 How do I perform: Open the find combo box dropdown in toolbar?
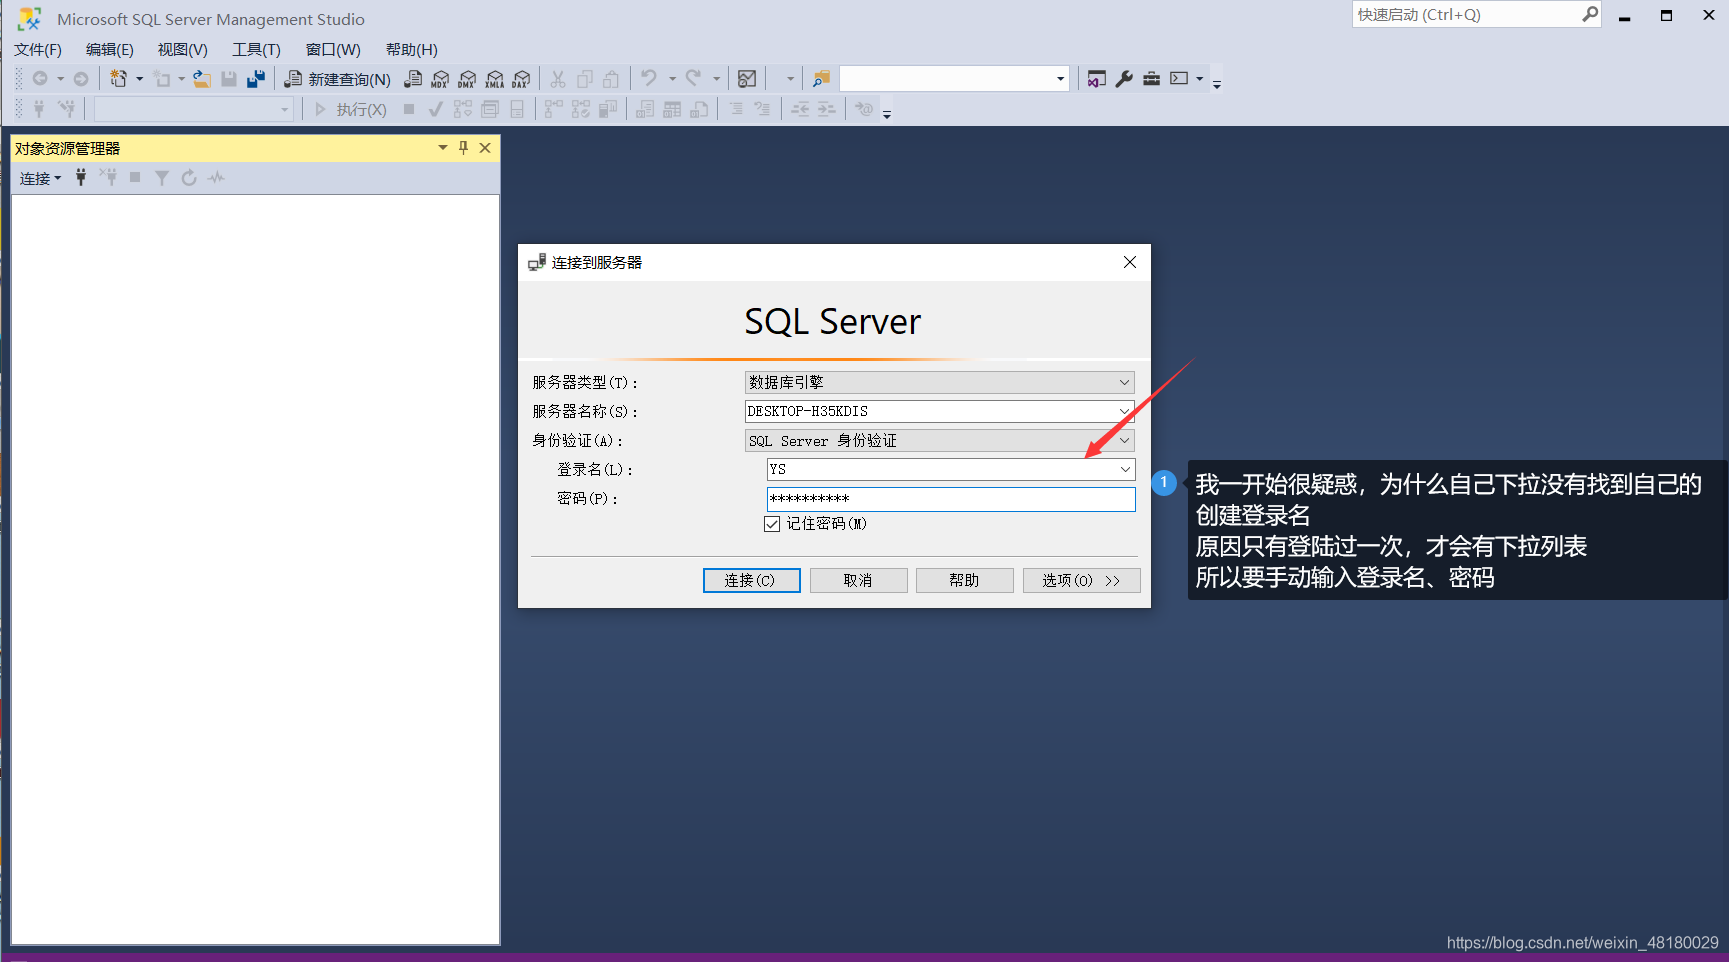point(1060,79)
